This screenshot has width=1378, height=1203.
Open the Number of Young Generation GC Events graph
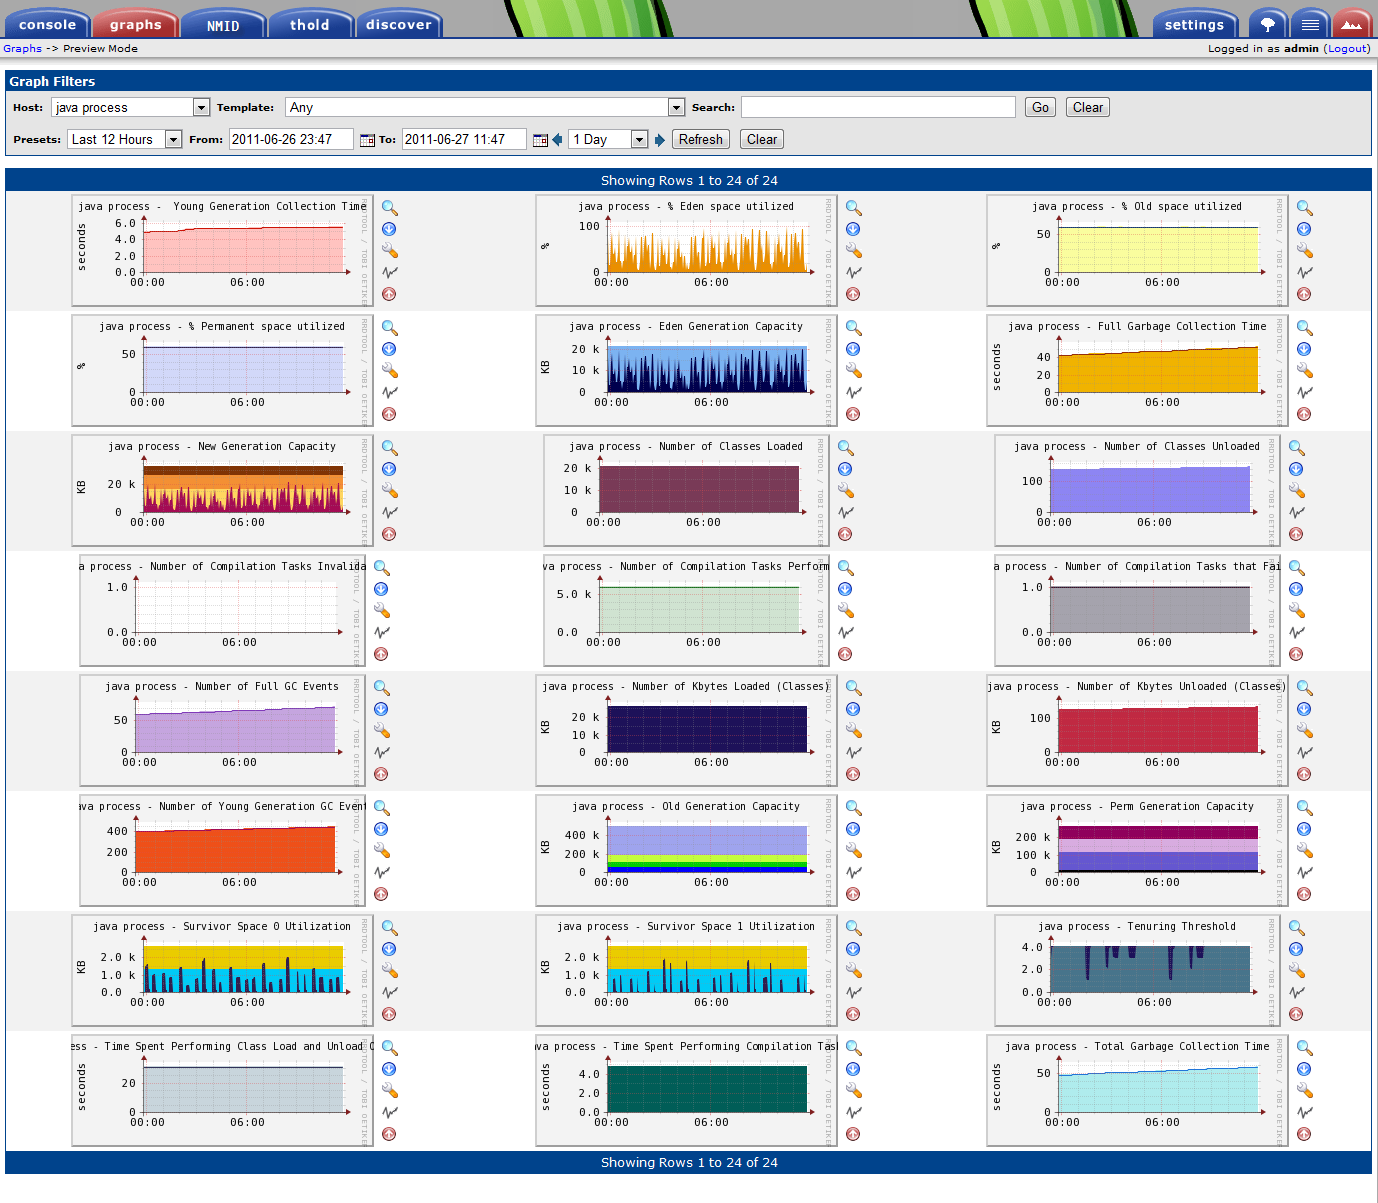click(x=222, y=850)
